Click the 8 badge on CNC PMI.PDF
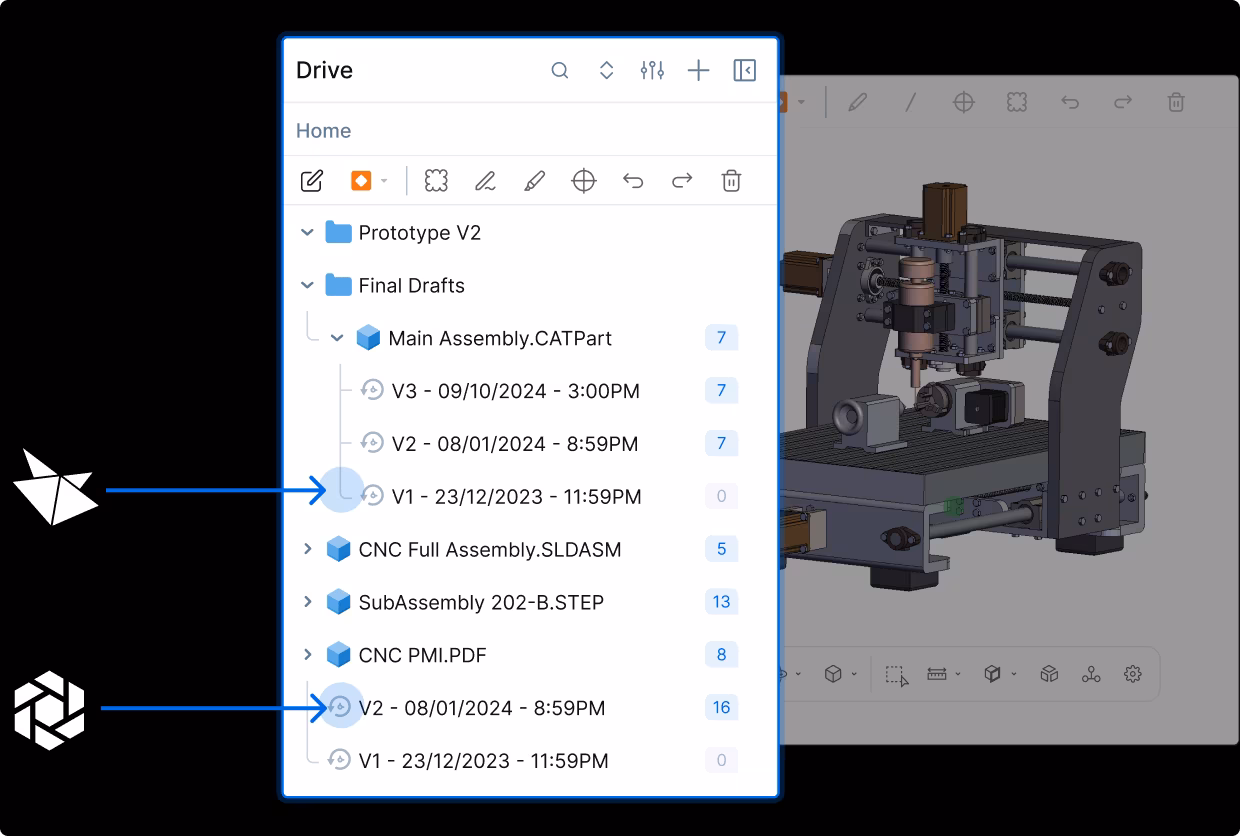Viewport: 1240px width, 836px height. pyautogui.click(x=721, y=655)
